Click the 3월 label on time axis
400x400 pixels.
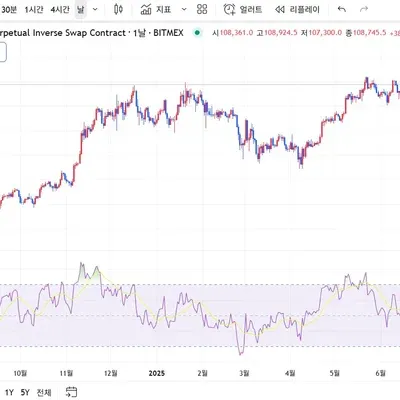tap(244, 373)
